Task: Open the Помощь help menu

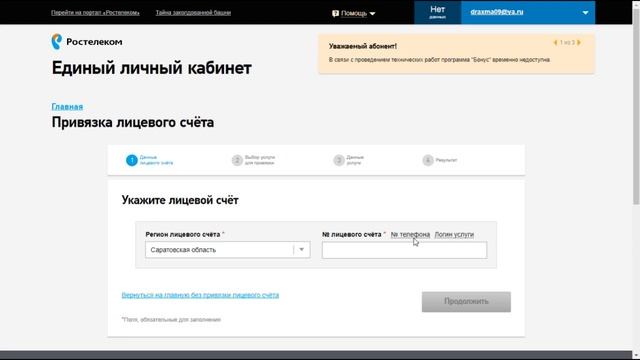Action: [x=353, y=13]
